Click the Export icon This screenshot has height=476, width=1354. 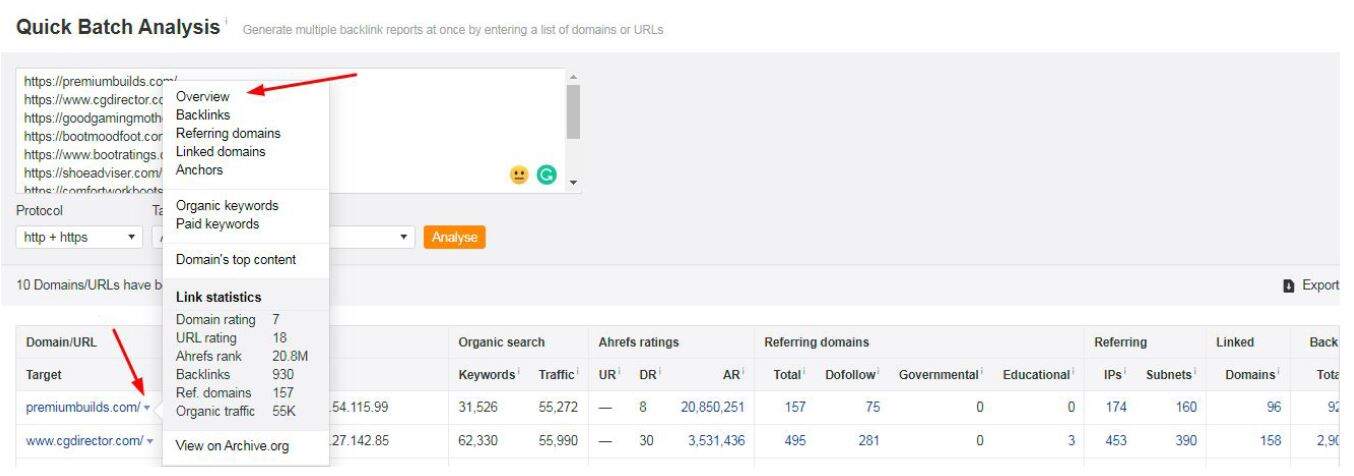click(x=1291, y=286)
